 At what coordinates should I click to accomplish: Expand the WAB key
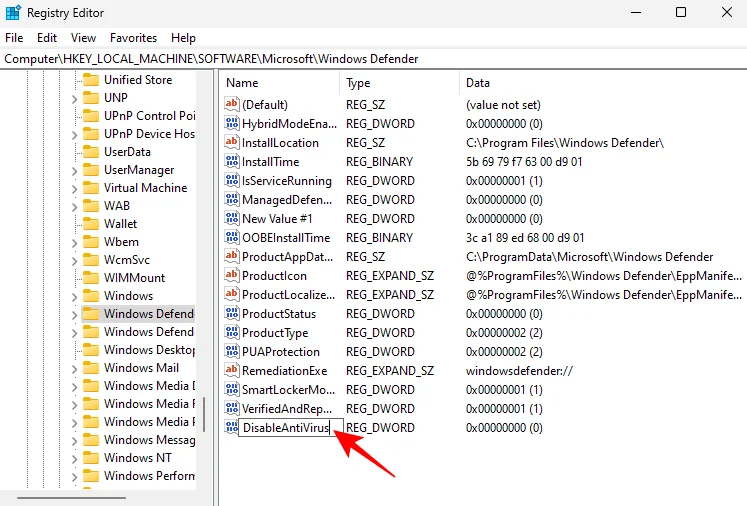74,207
